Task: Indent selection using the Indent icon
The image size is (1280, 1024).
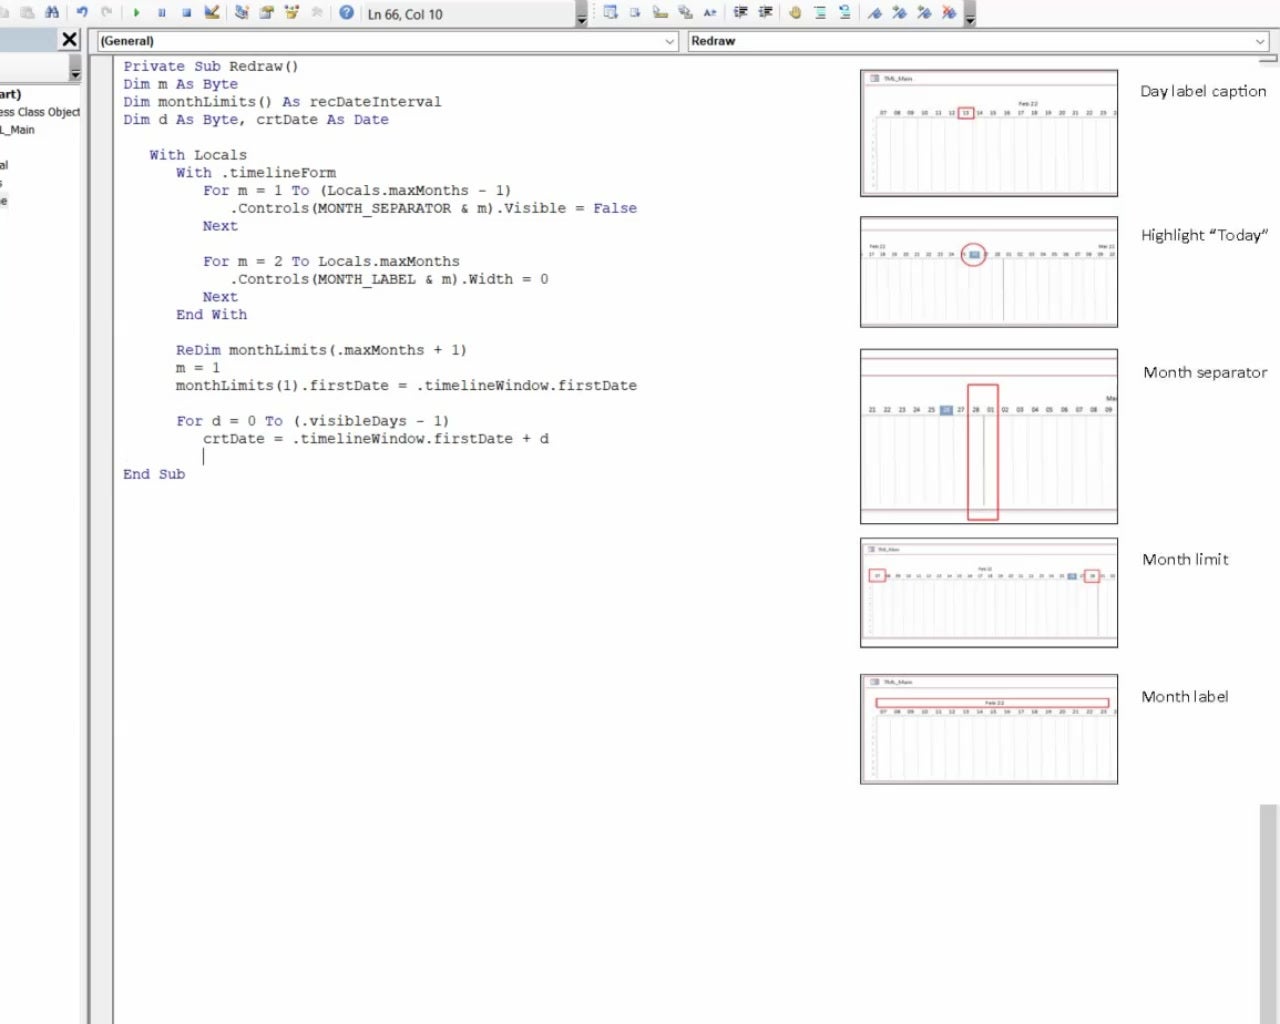Action: pos(742,13)
